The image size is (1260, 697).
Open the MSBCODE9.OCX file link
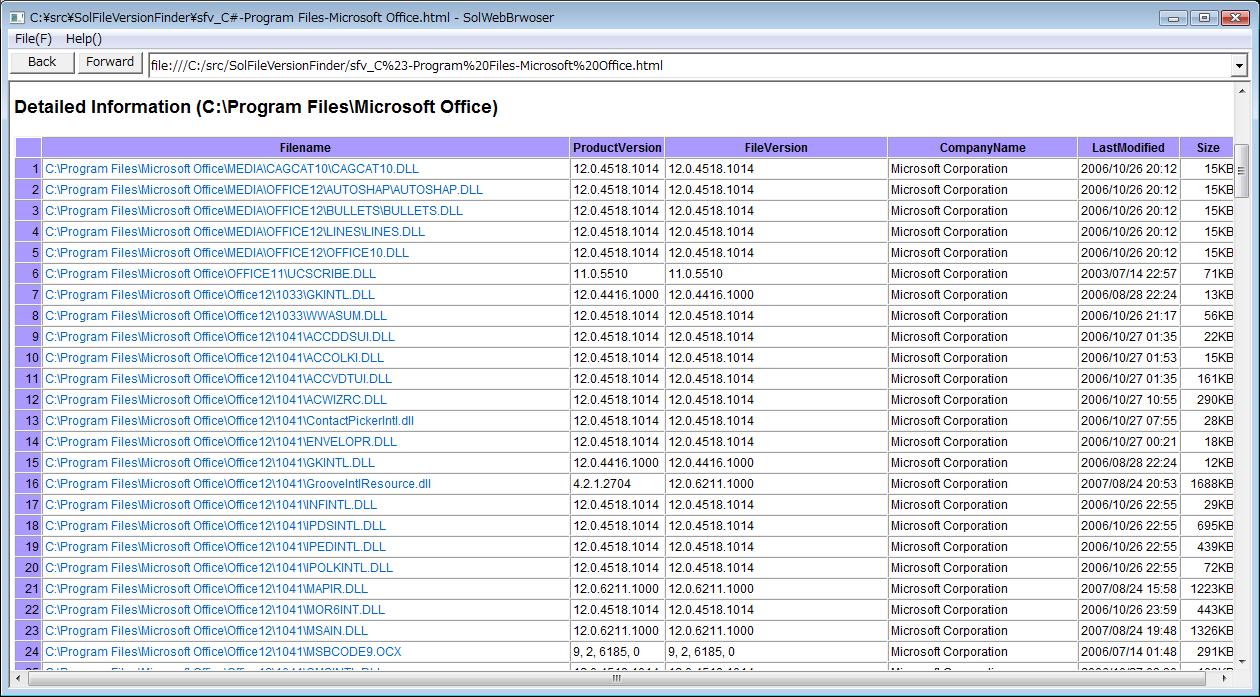point(223,652)
